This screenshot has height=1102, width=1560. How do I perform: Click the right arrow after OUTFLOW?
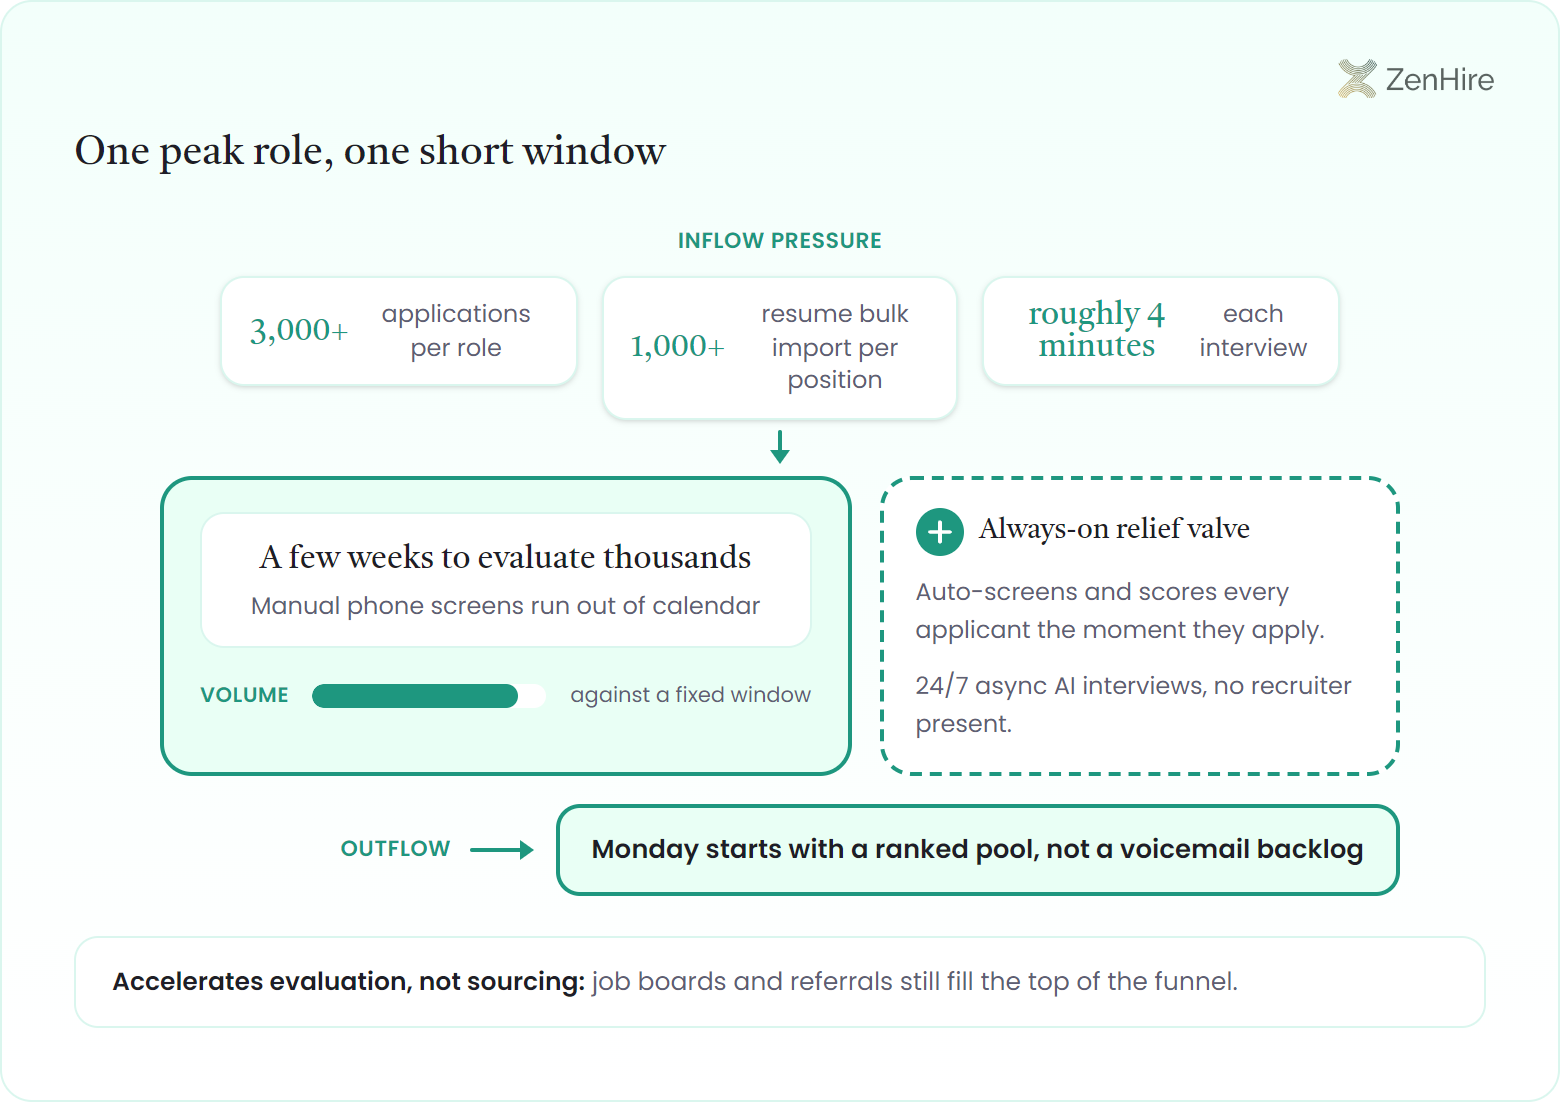pyautogui.click(x=502, y=850)
